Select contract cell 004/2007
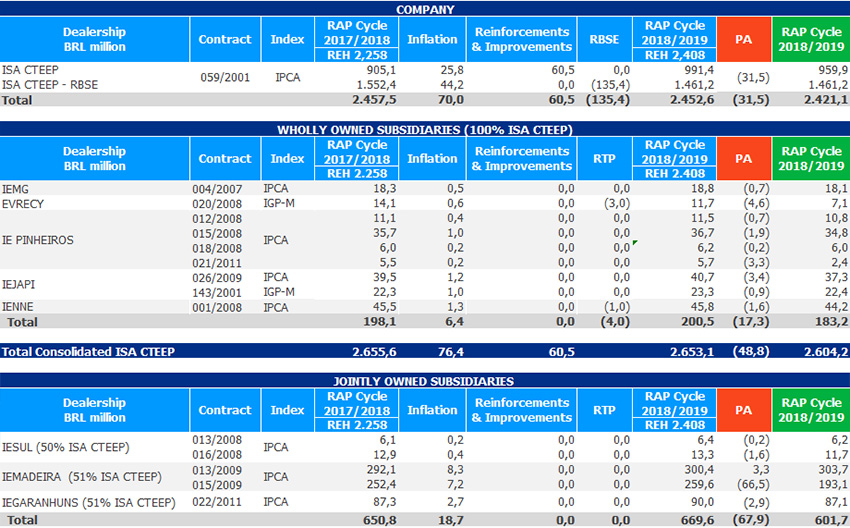This screenshot has height=528, width=850. (217, 189)
